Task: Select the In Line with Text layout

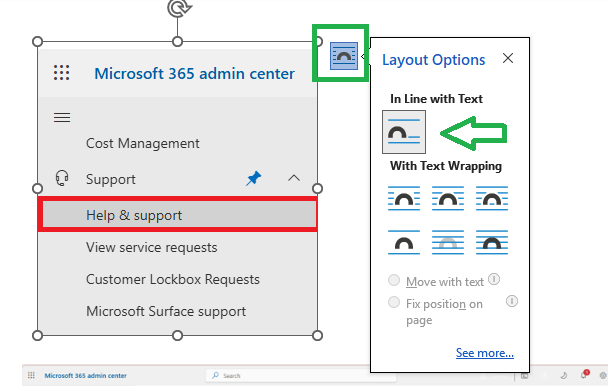Action: click(404, 132)
